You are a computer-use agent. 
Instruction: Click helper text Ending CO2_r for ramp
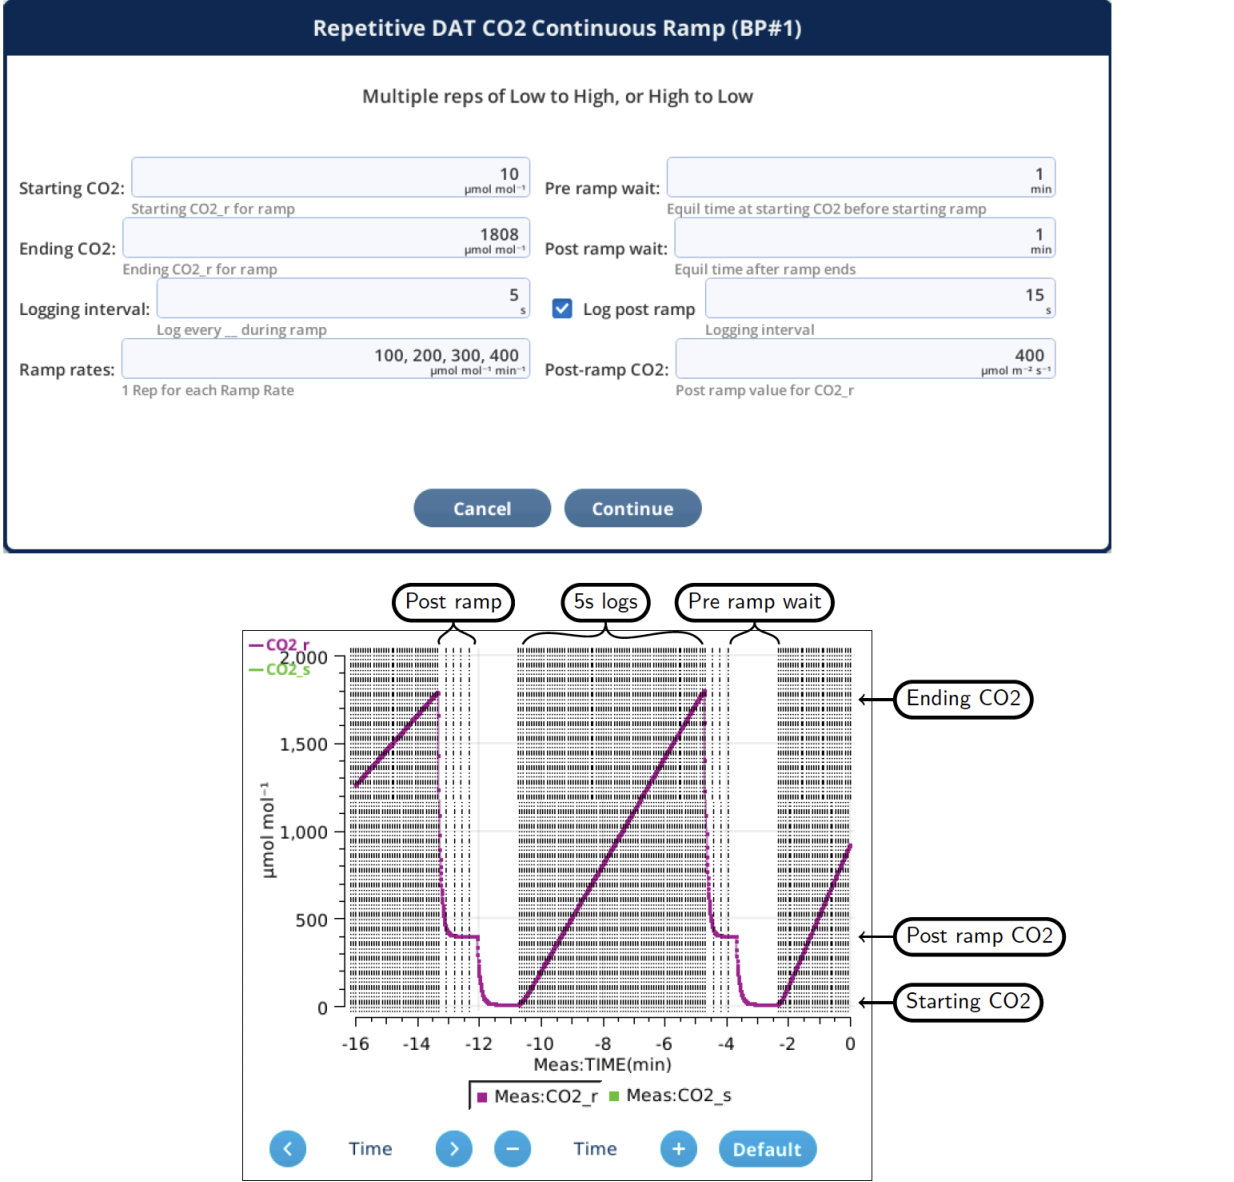pos(200,269)
